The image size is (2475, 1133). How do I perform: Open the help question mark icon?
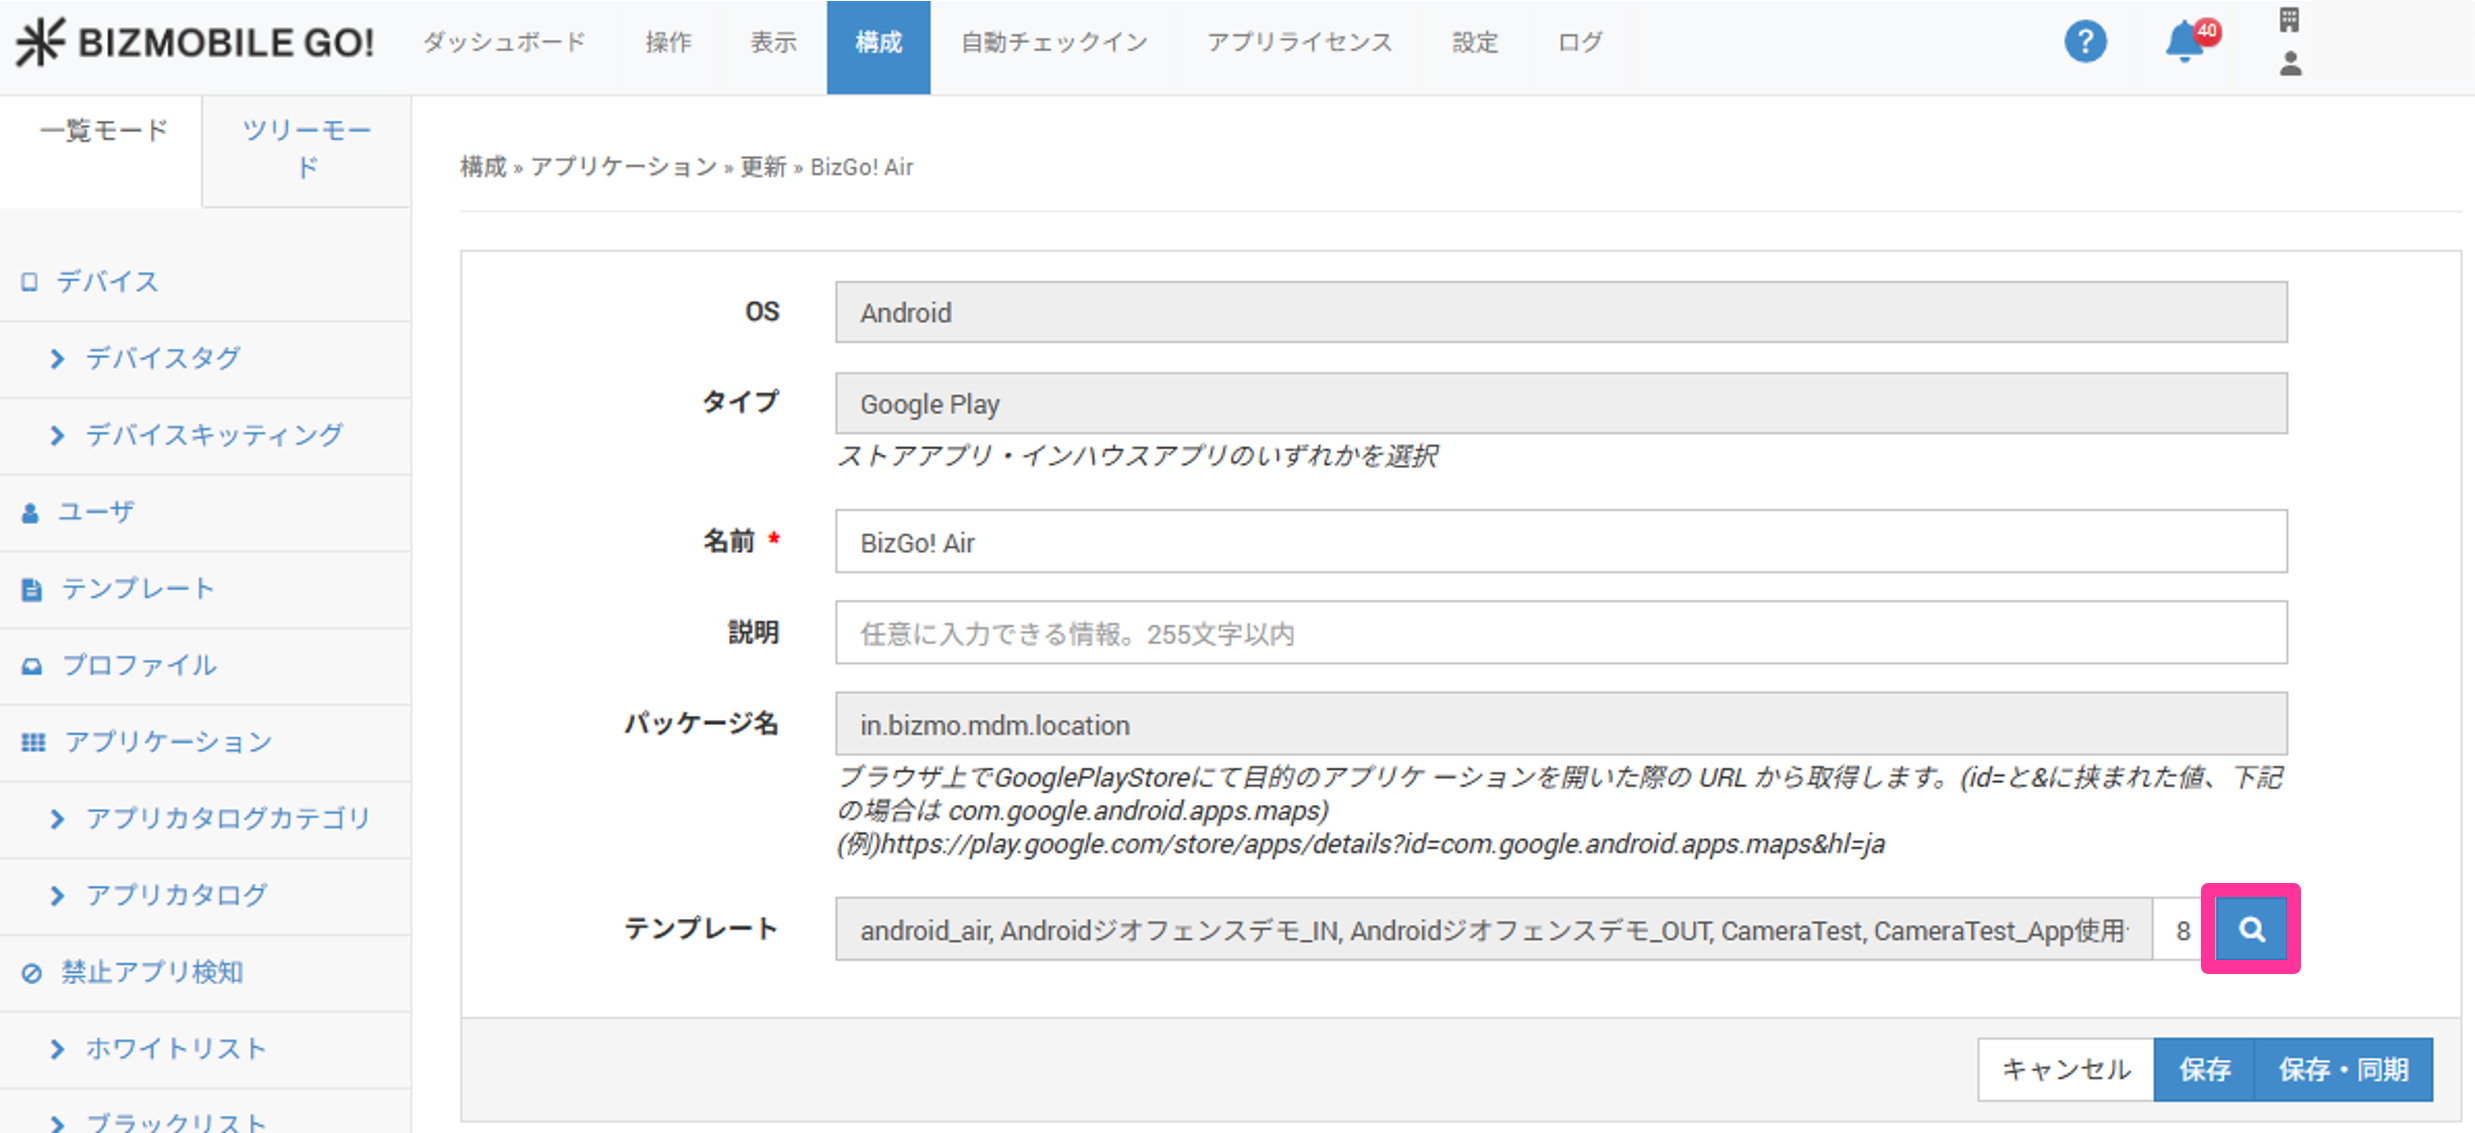click(2085, 42)
